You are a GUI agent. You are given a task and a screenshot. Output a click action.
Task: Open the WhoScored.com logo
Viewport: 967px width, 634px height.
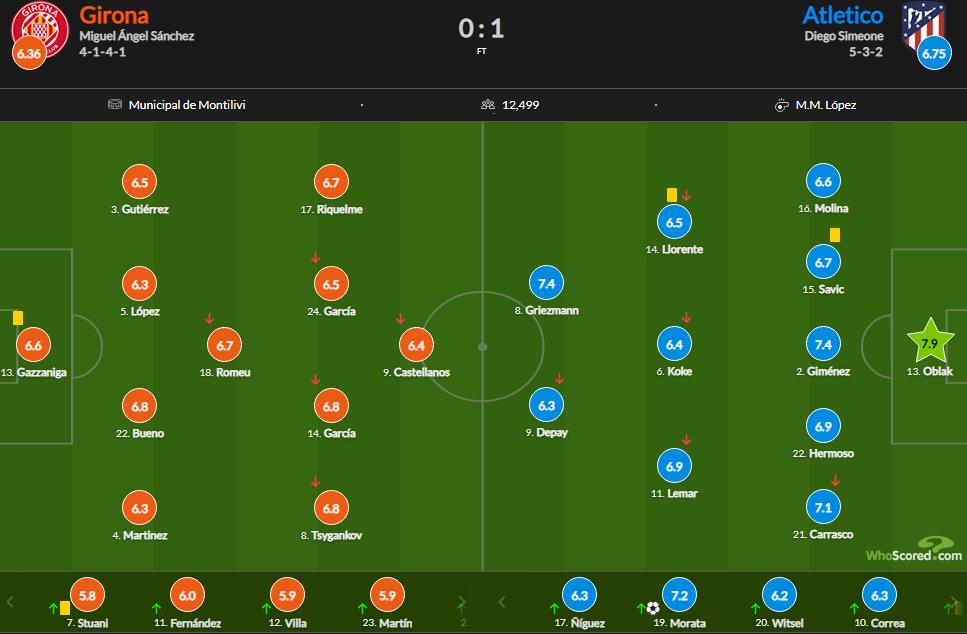[x=913, y=552]
